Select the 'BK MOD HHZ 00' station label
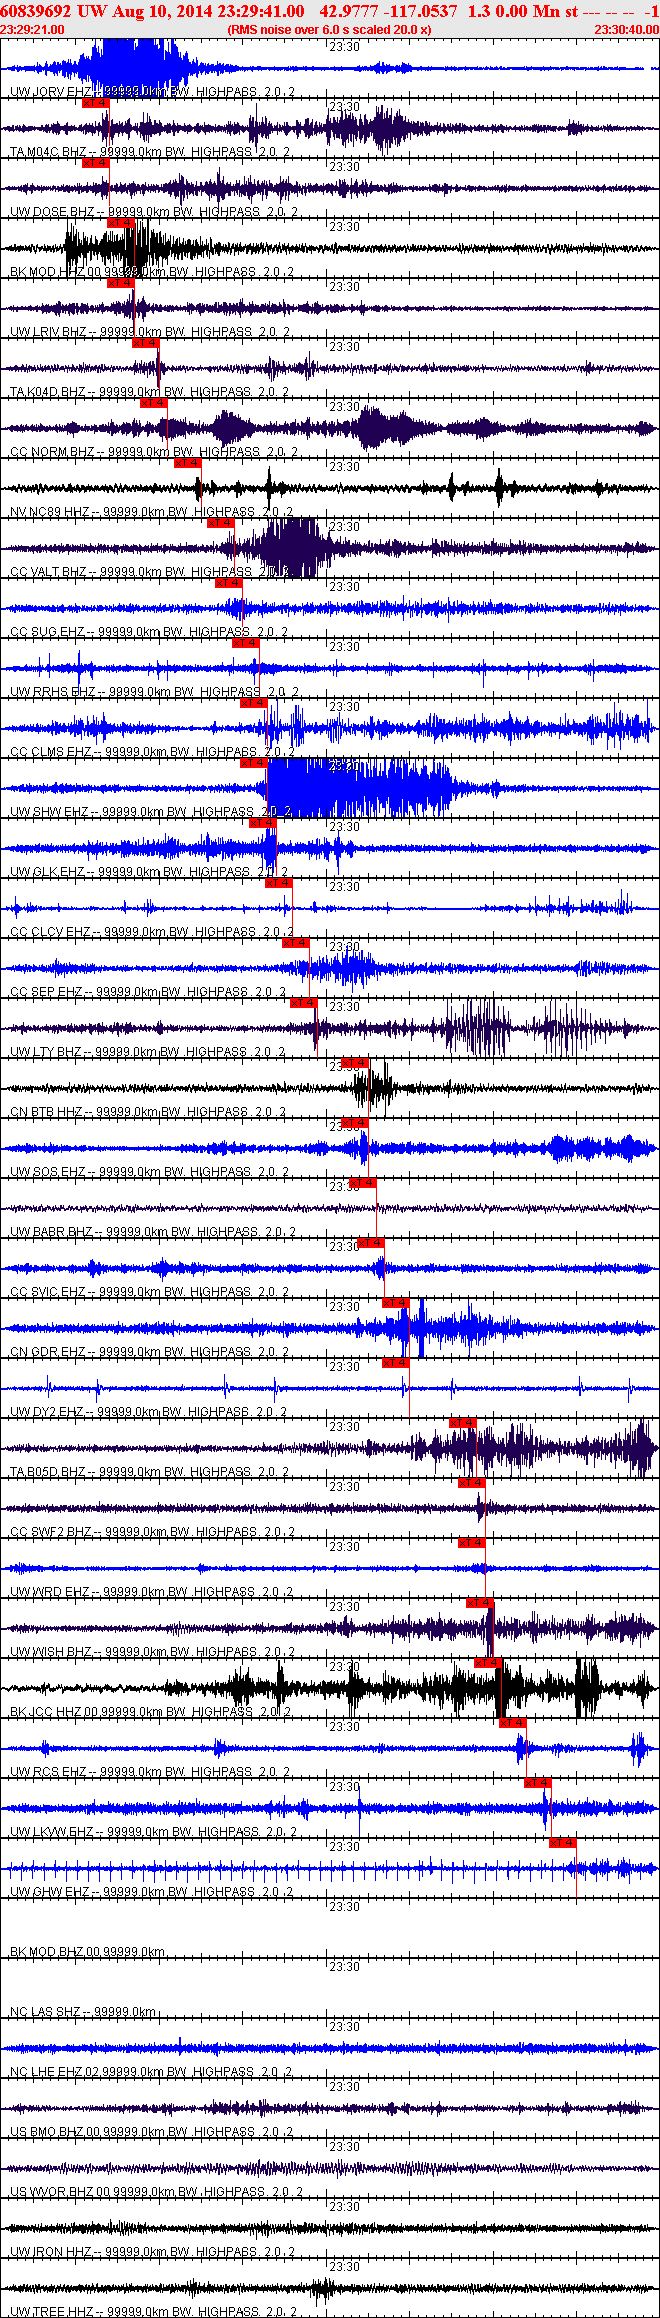The height and width of the screenshot is (2318, 660). (x=55, y=272)
